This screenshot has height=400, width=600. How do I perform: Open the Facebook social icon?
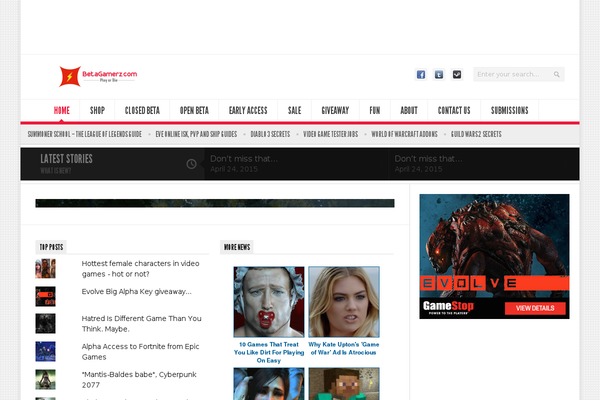(421, 74)
